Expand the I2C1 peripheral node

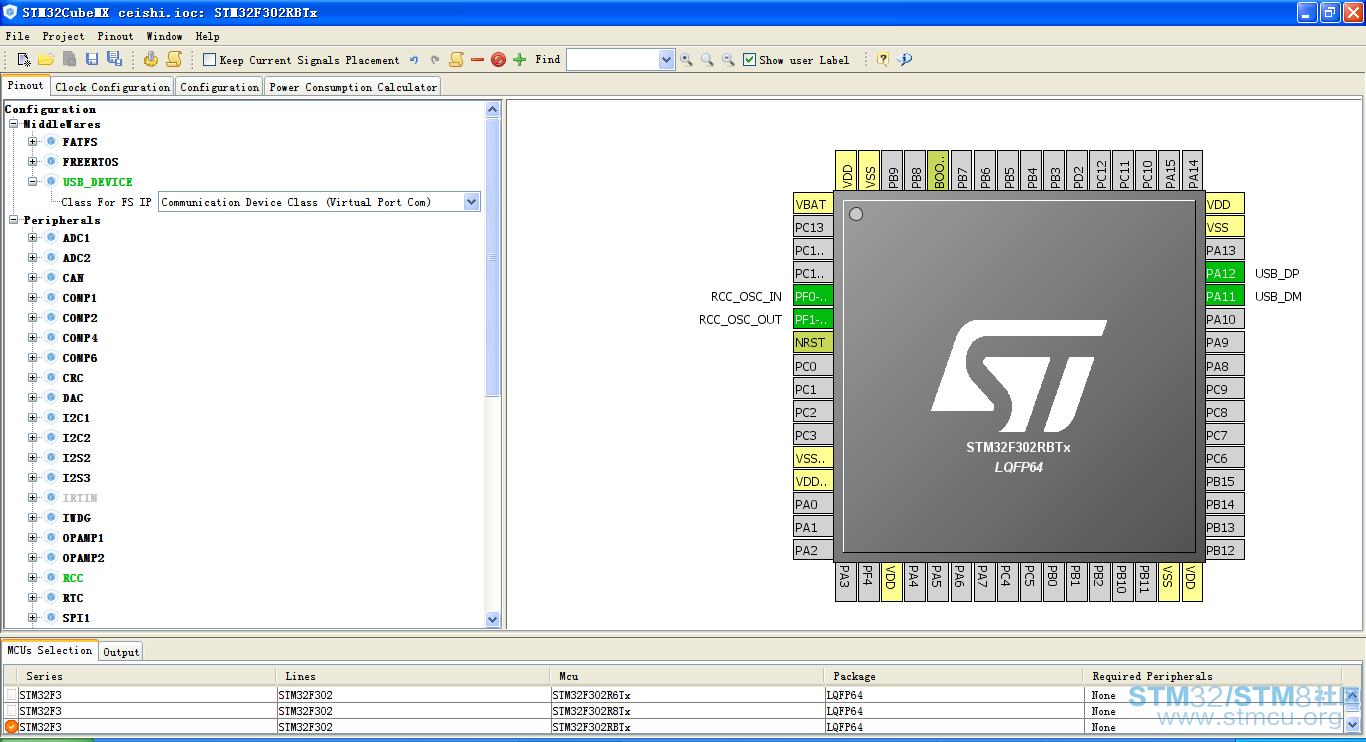[33, 418]
